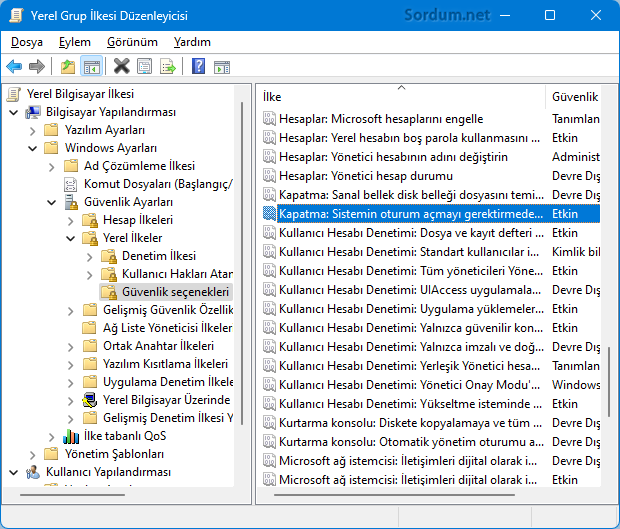Screen dimensions: 620x529
Task: Select Gelişmiş Denetim İlkesi Y... folder in tree
Action: click(168, 418)
